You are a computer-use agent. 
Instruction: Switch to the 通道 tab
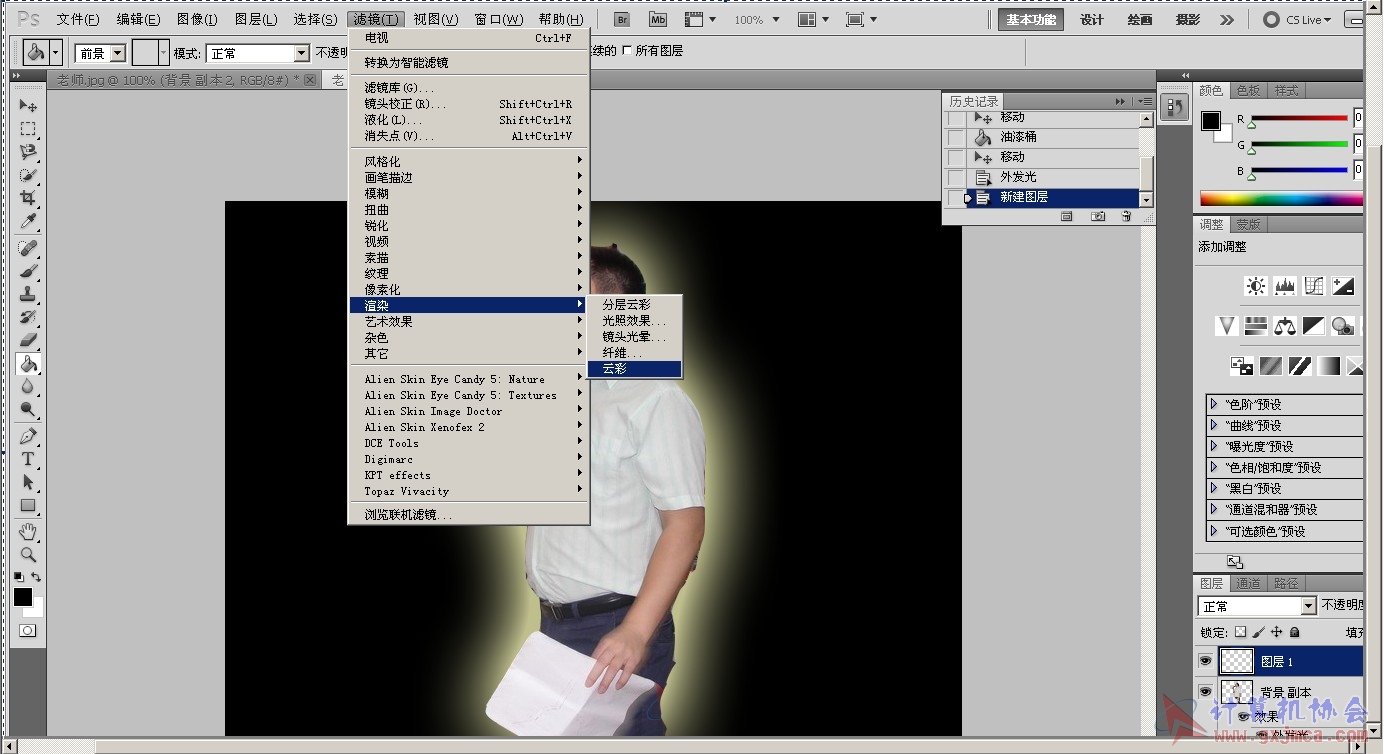coord(1248,583)
